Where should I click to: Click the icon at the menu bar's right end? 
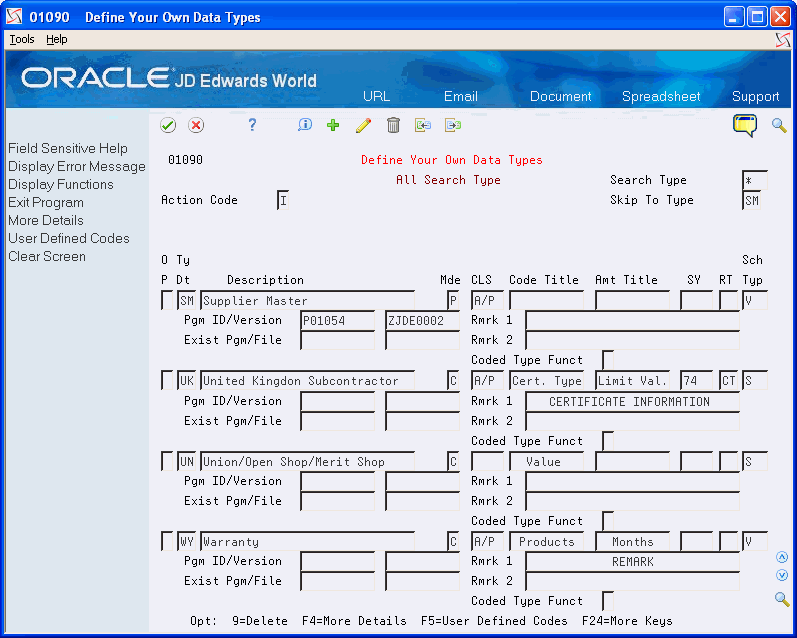(x=783, y=40)
